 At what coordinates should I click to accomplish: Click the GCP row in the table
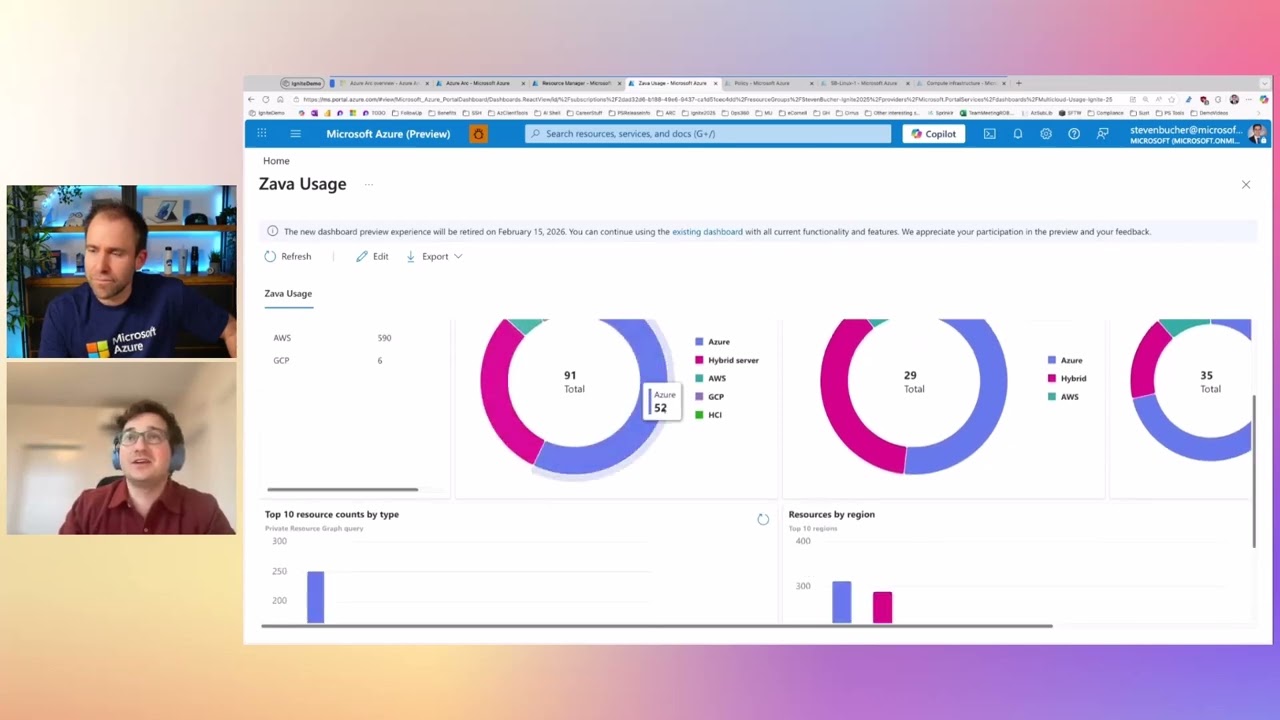354,360
